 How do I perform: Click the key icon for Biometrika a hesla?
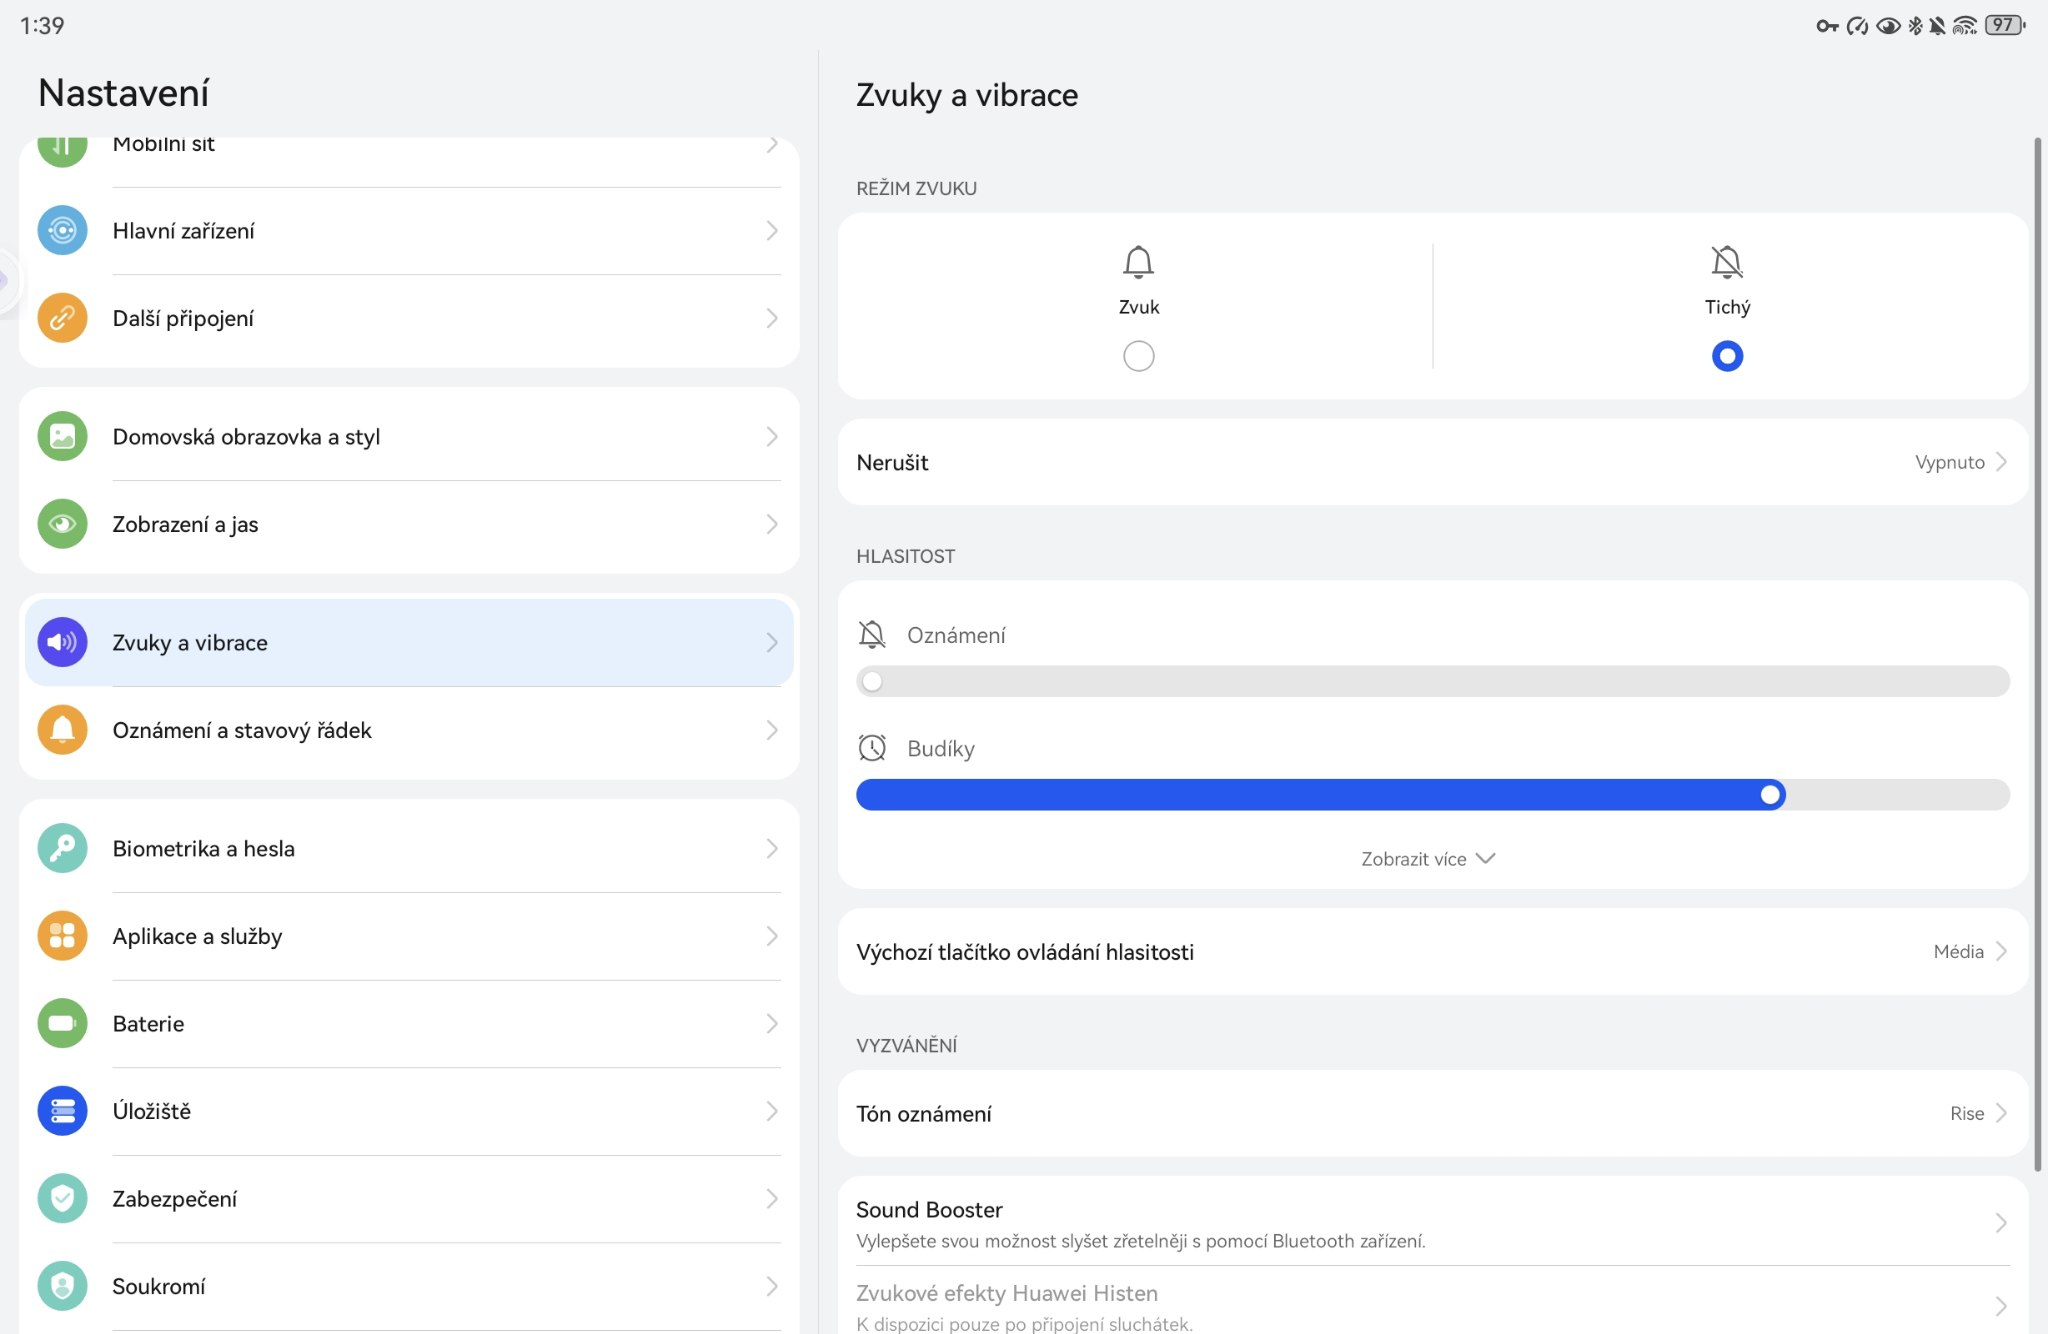pyautogui.click(x=62, y=849)
